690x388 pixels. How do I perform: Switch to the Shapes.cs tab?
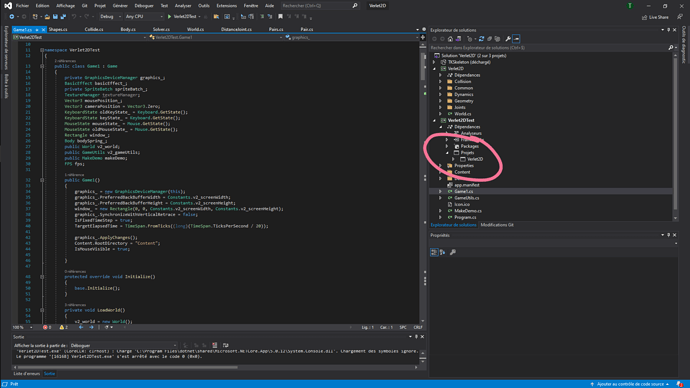[x=58, y=29]
